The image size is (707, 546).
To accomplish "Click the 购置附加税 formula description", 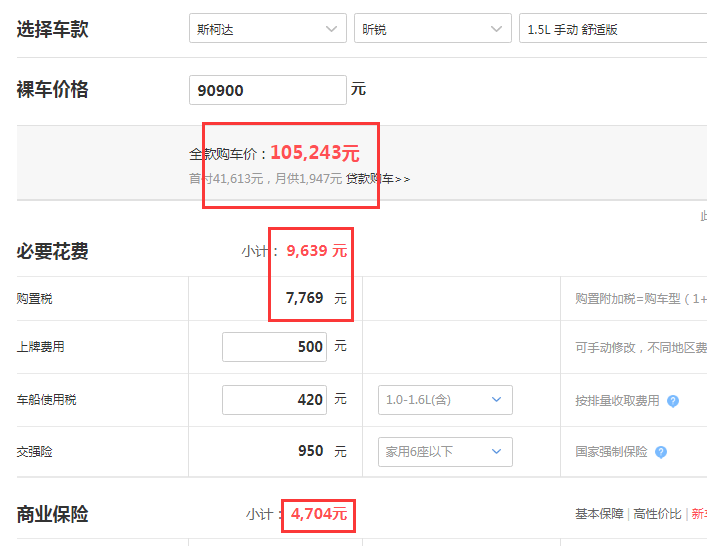I will pos(641,299).
